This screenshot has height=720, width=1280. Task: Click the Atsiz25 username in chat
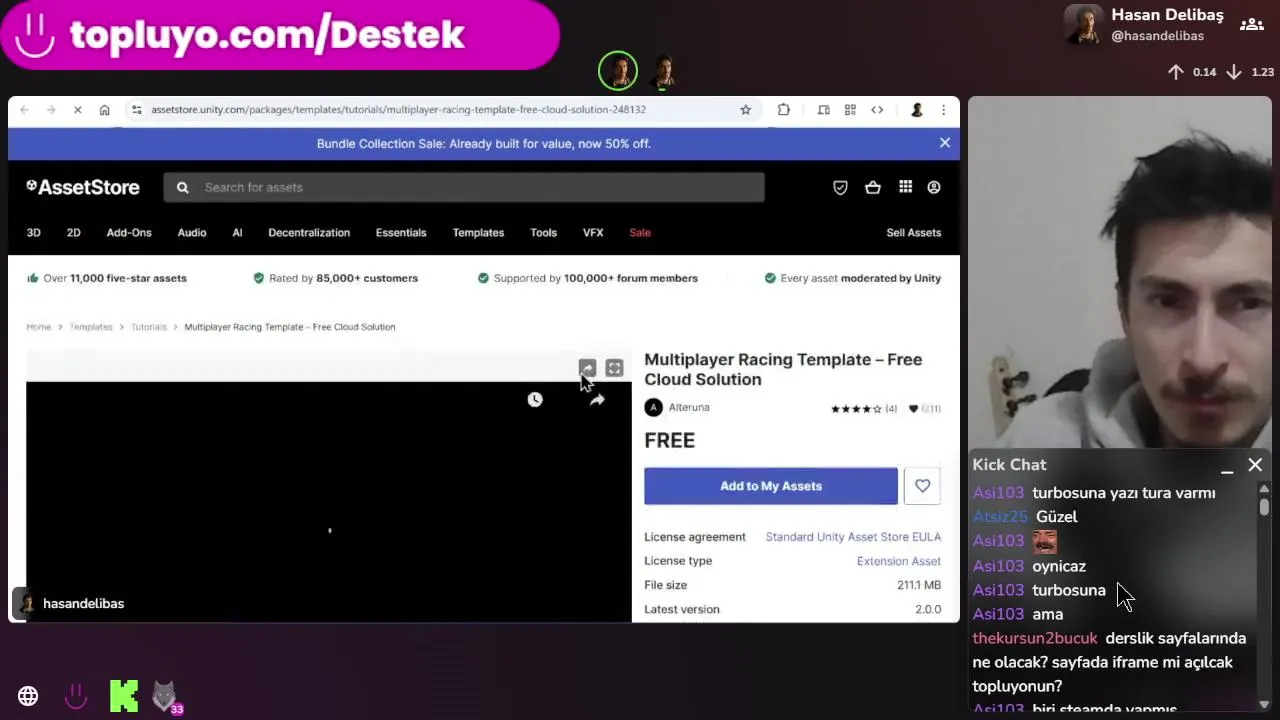(x=1000, y=517)
